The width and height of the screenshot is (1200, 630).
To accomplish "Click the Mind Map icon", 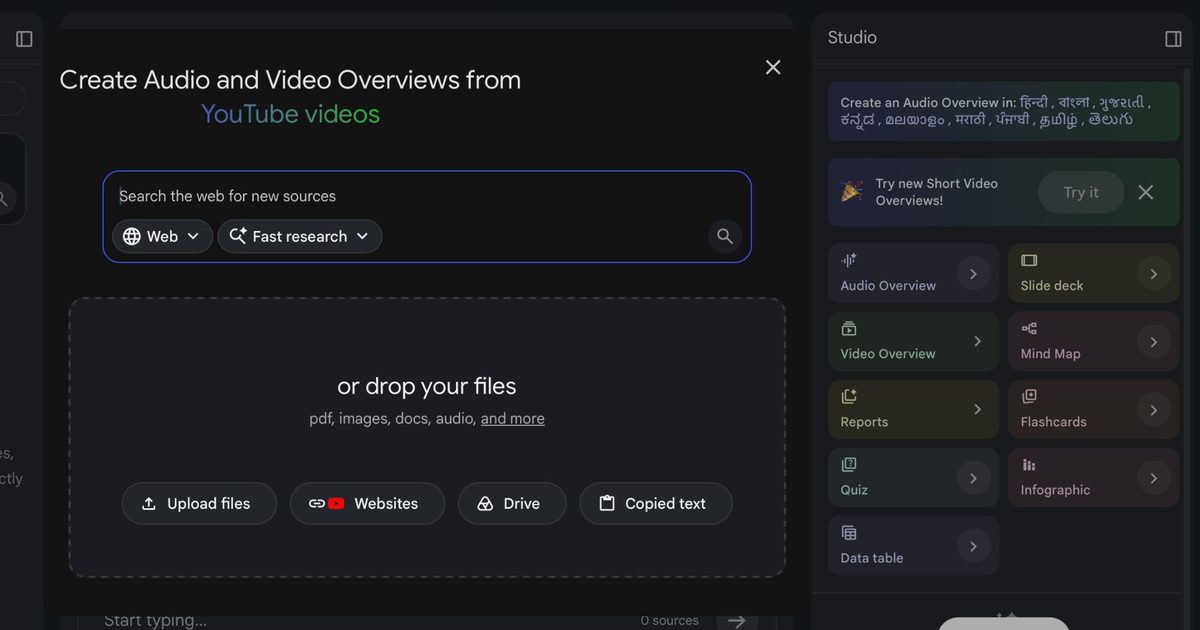I will click(x=1029, y=328).
